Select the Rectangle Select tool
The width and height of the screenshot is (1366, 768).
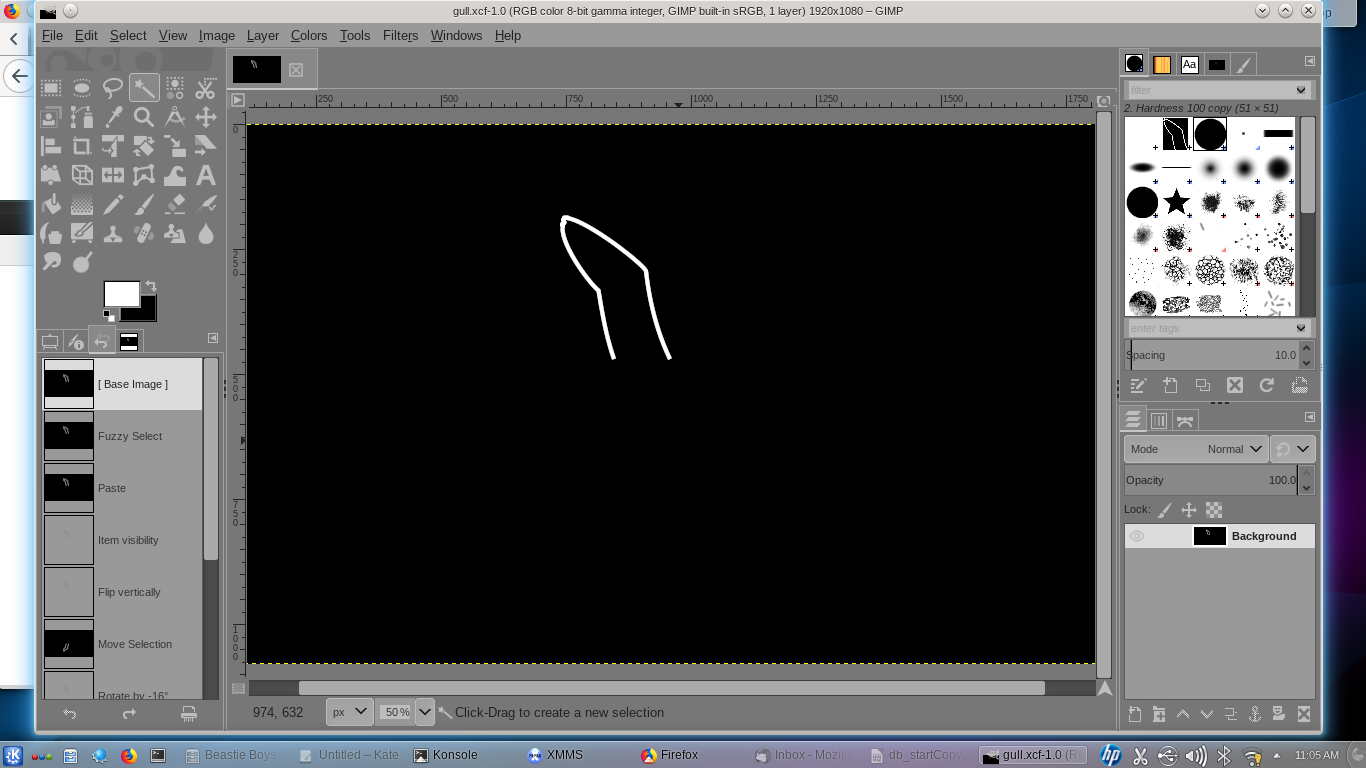point(51,88)
